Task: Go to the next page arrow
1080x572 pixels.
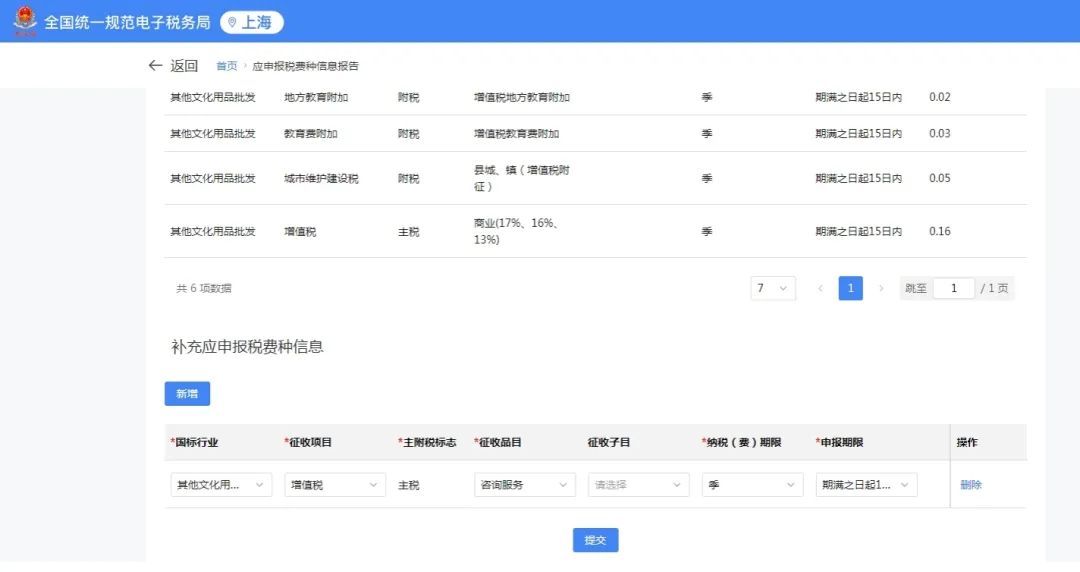Action: coord(881,288)
